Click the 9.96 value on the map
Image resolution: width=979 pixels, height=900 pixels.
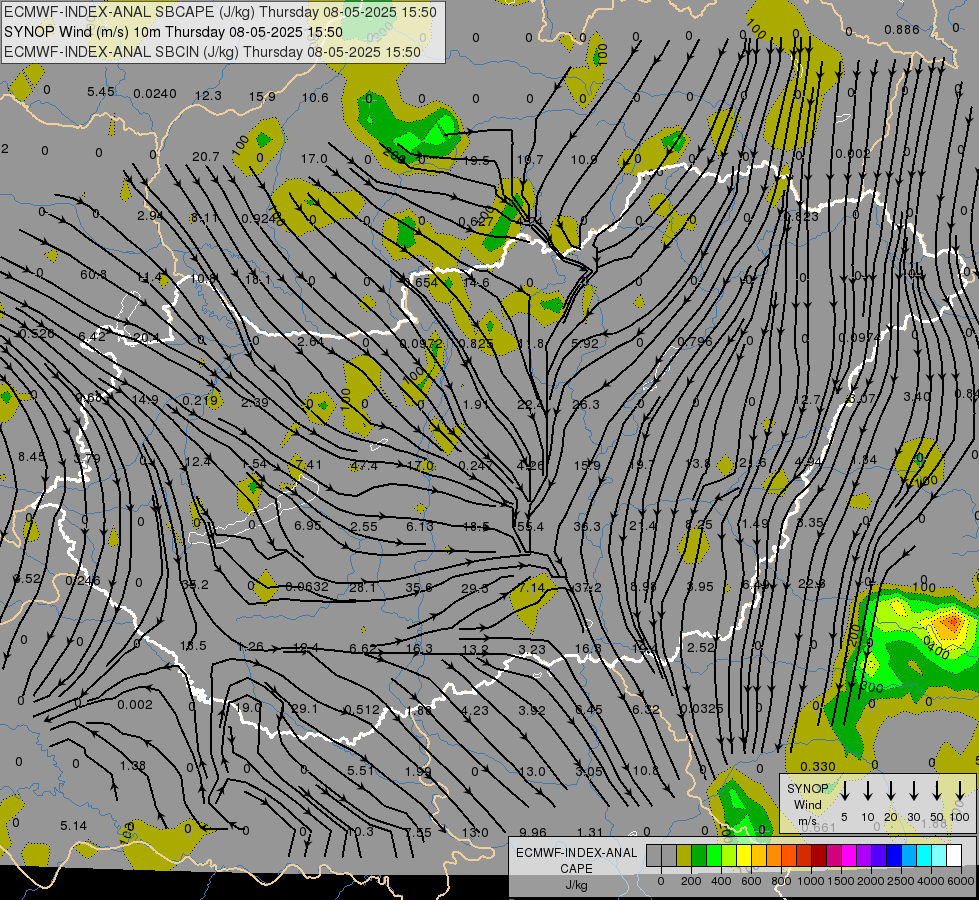coord(533,832)
